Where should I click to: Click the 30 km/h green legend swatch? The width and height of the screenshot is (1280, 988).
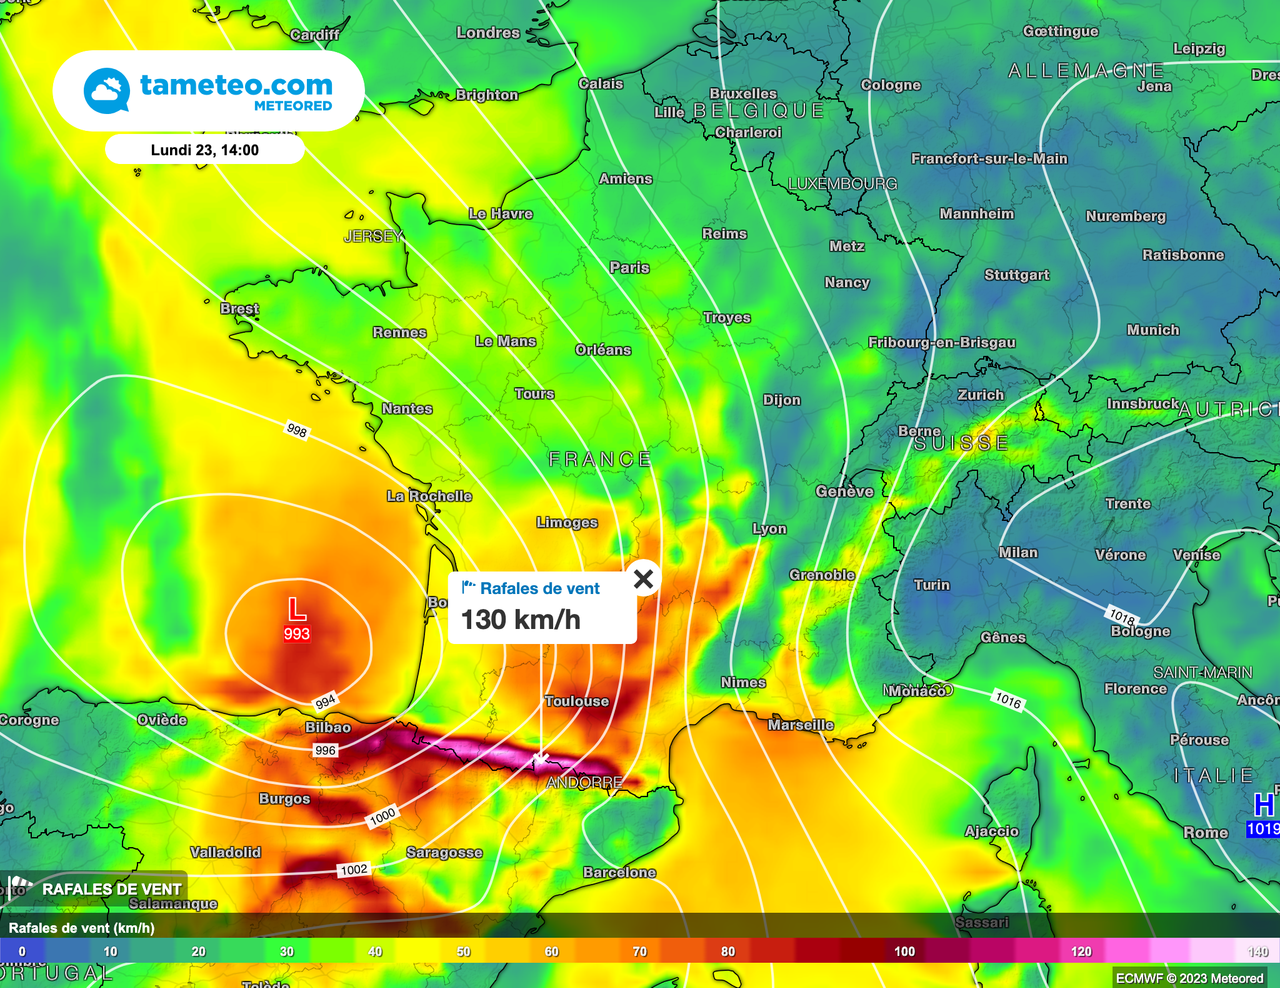(x=287, y=951)
